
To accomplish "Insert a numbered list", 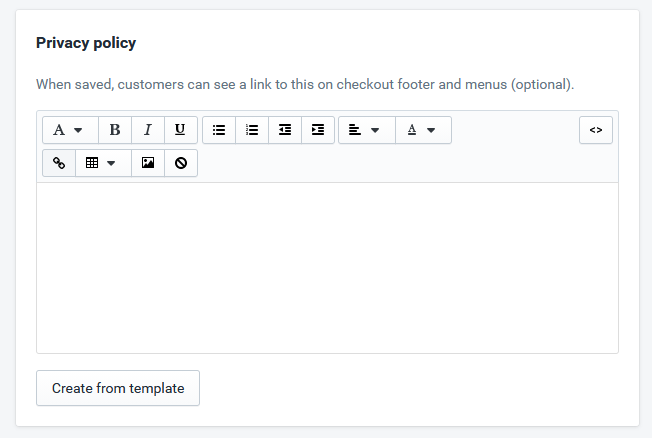I will [x=252, y=130].
